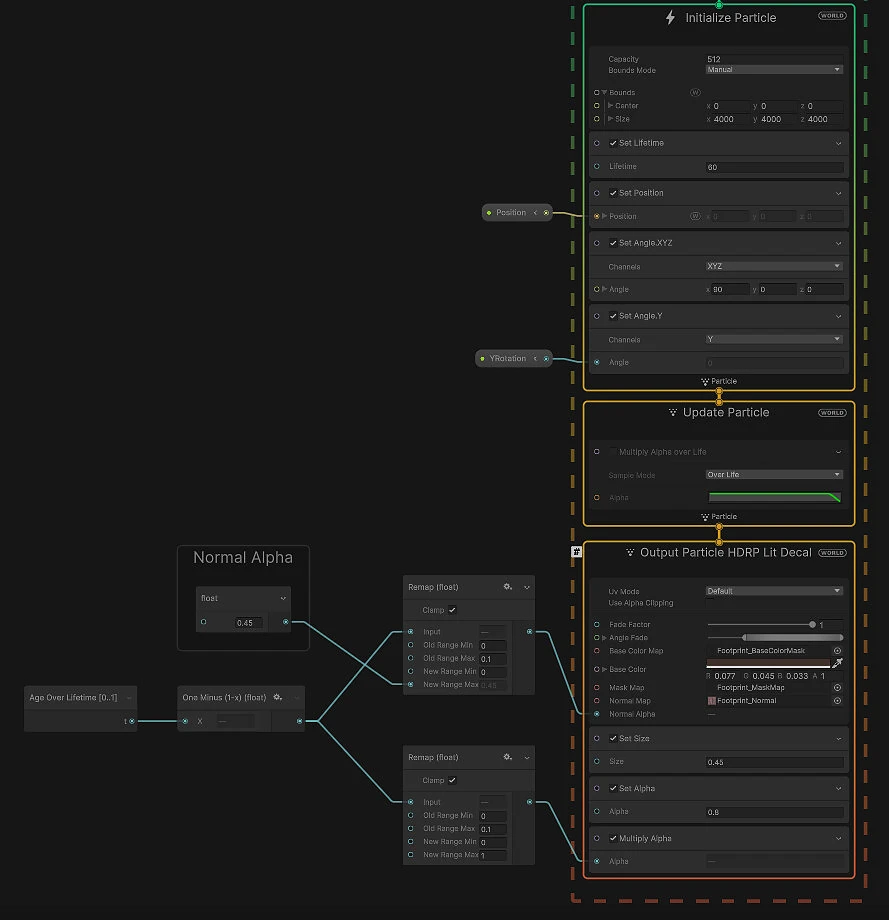Disable the Set Position block checkbox
889x920 pixels.
pyautogui.click(x=613, y=193)
